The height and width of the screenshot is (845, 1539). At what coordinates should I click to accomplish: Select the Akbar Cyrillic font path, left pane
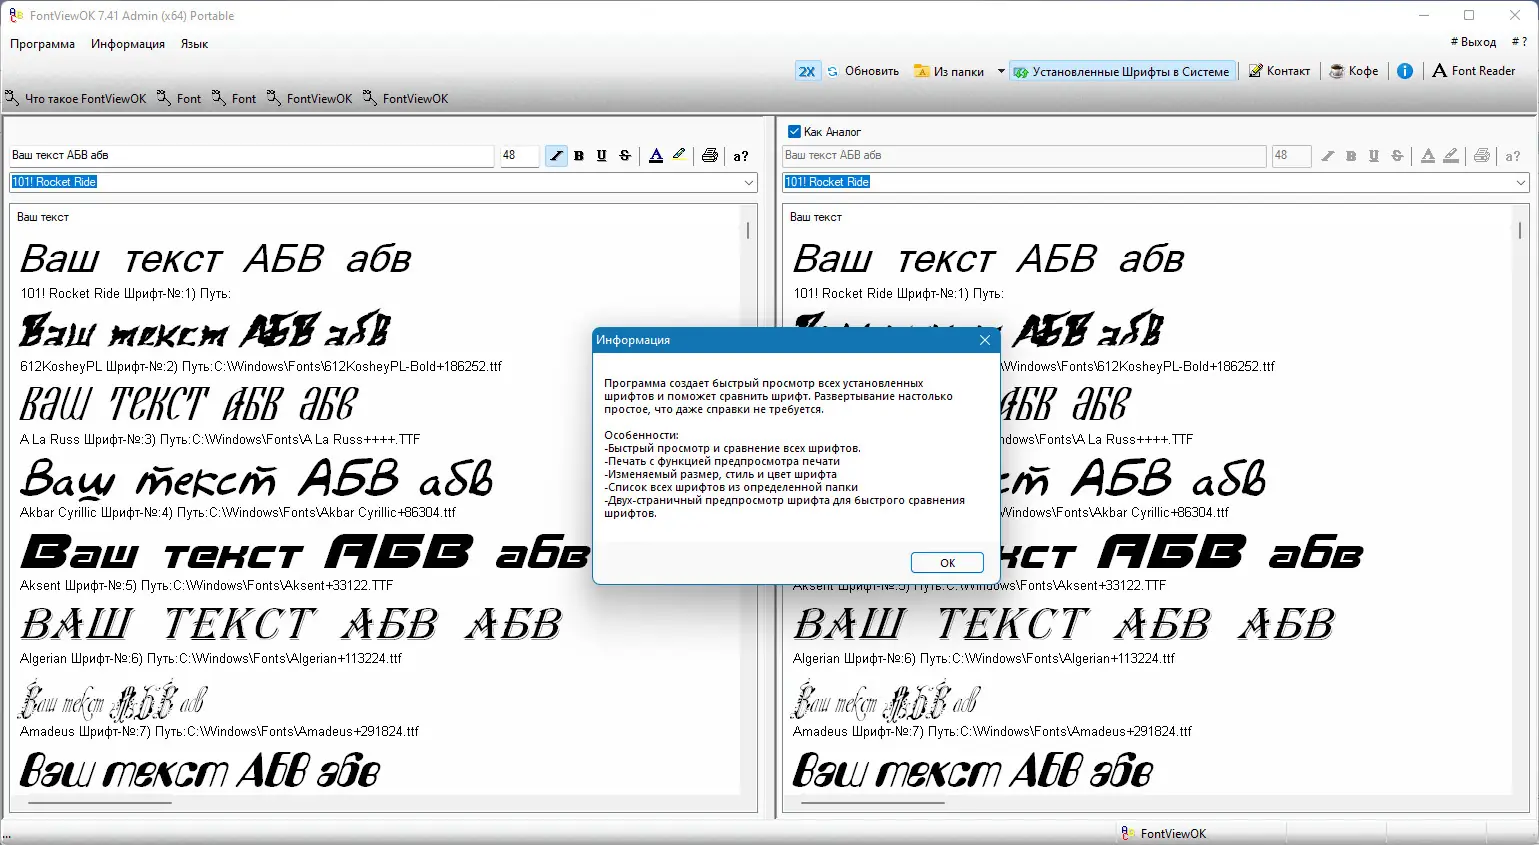click(238, 513)
